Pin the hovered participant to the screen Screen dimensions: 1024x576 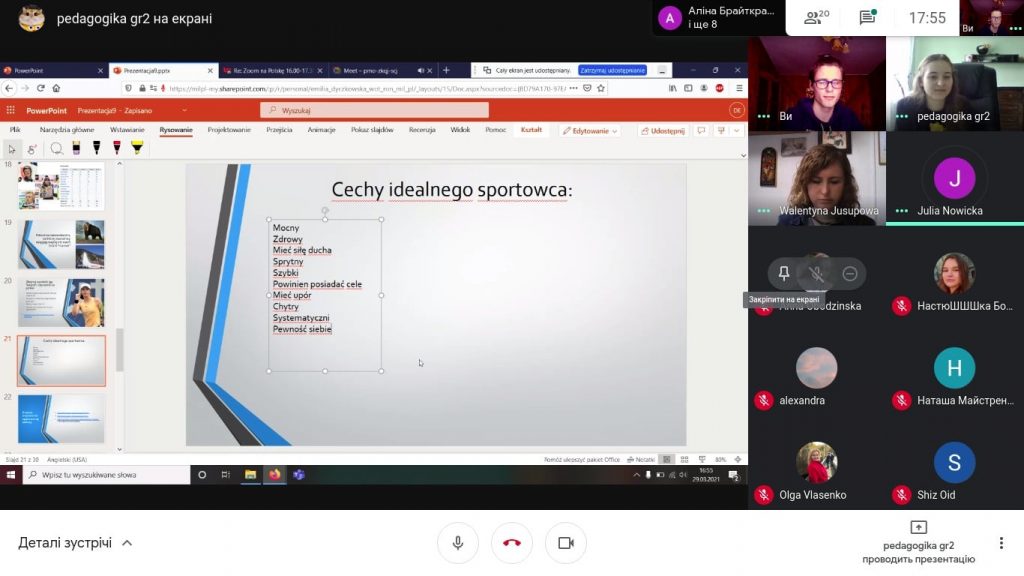pyautogui.click(x=784, y=273)
